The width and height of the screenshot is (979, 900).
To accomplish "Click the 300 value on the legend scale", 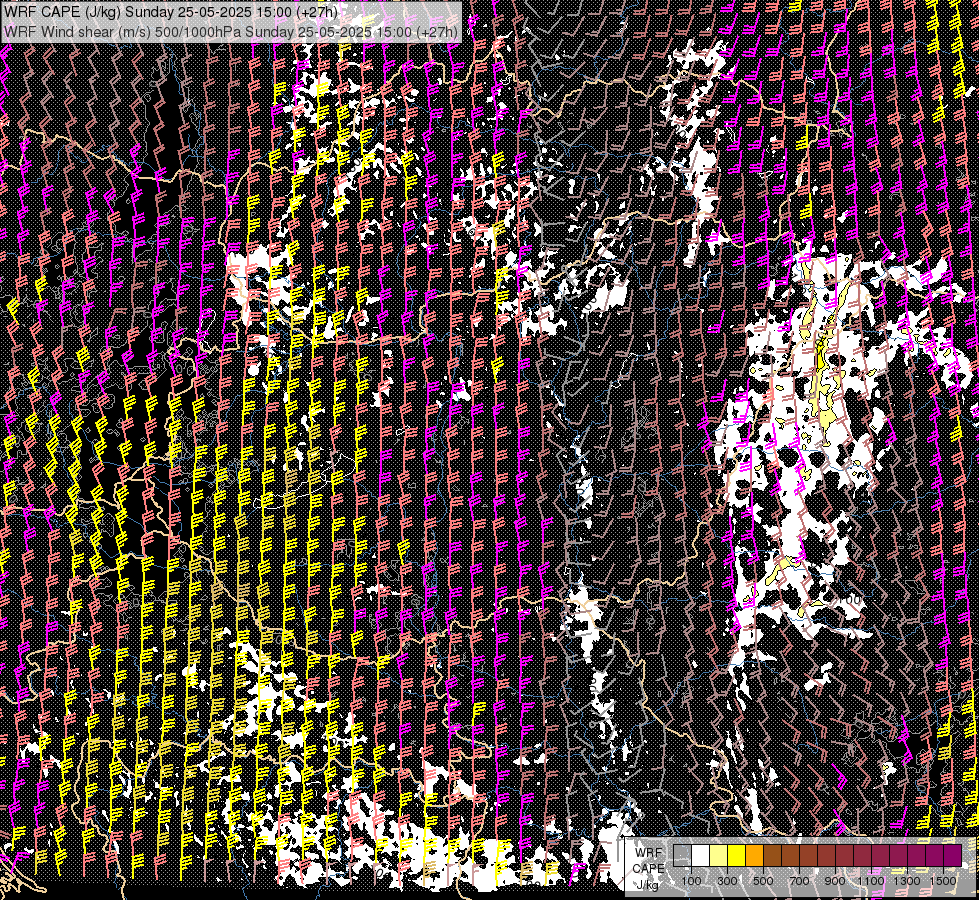I will coord(727,881).
